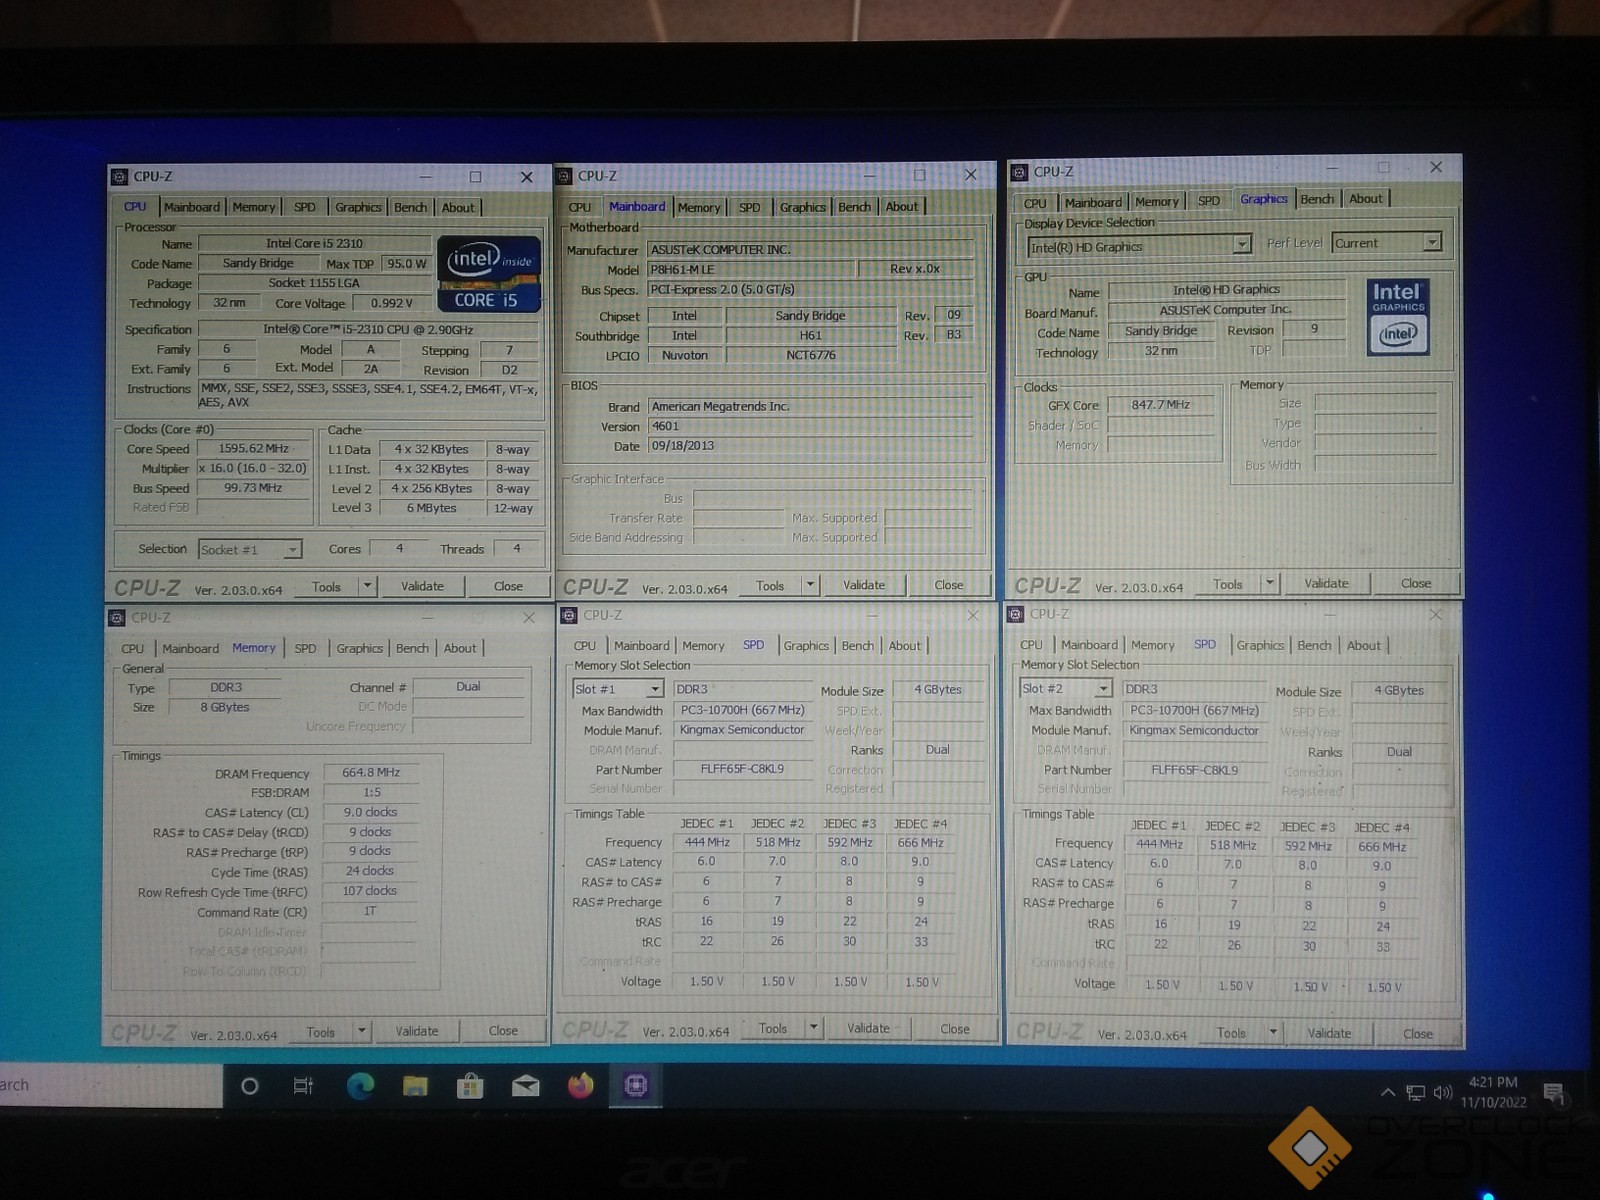This screenshot has width=1600, height=1200.
Task: Click the CPU-Z title icon in the SPD Slot #2 window
Action: coord(1016,613)
